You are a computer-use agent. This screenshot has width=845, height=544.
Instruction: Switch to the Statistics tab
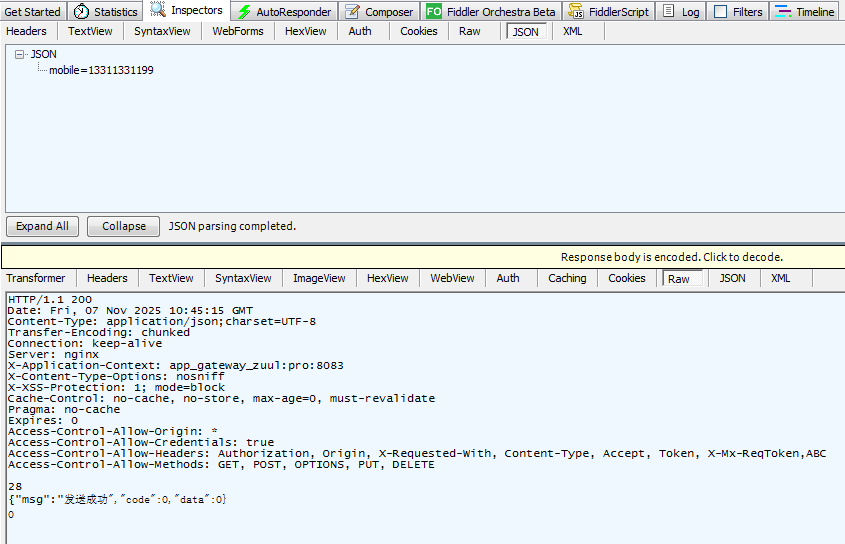click(x=106, y=12)
